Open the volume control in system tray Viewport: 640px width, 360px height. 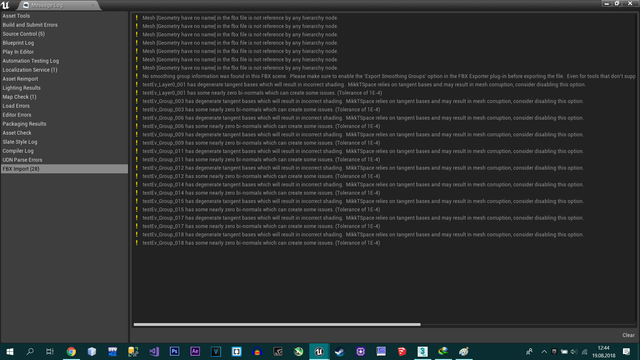pyautogui.click(x=573, y=351)
